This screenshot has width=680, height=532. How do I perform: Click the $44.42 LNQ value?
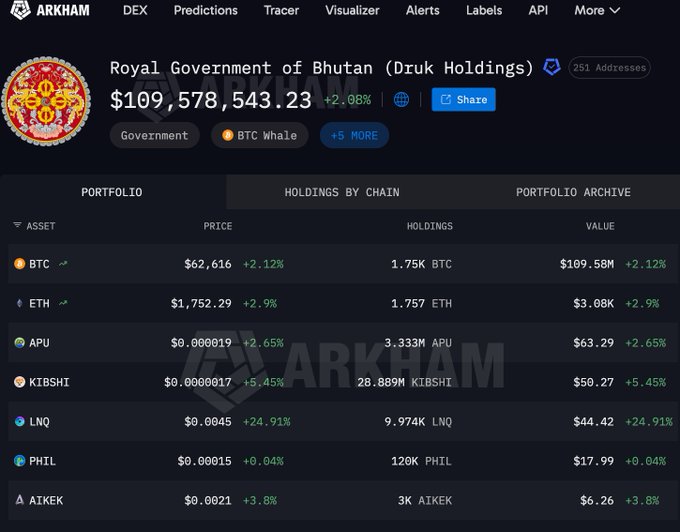pyautogui.click(x=594, y=422)
